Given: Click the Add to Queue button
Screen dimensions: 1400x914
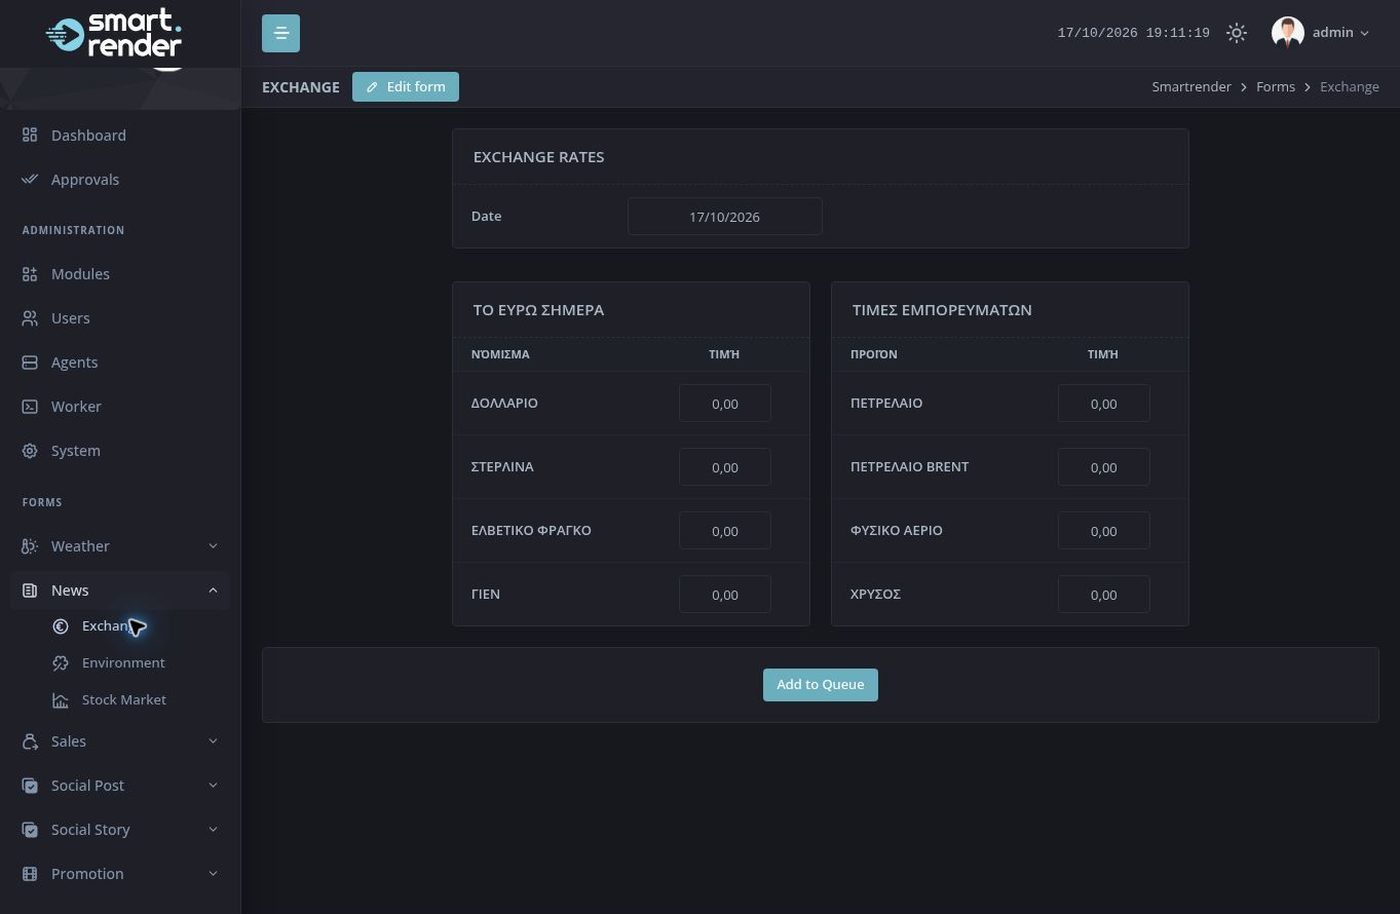Looking at the screenshot, I should click(820, 685).
